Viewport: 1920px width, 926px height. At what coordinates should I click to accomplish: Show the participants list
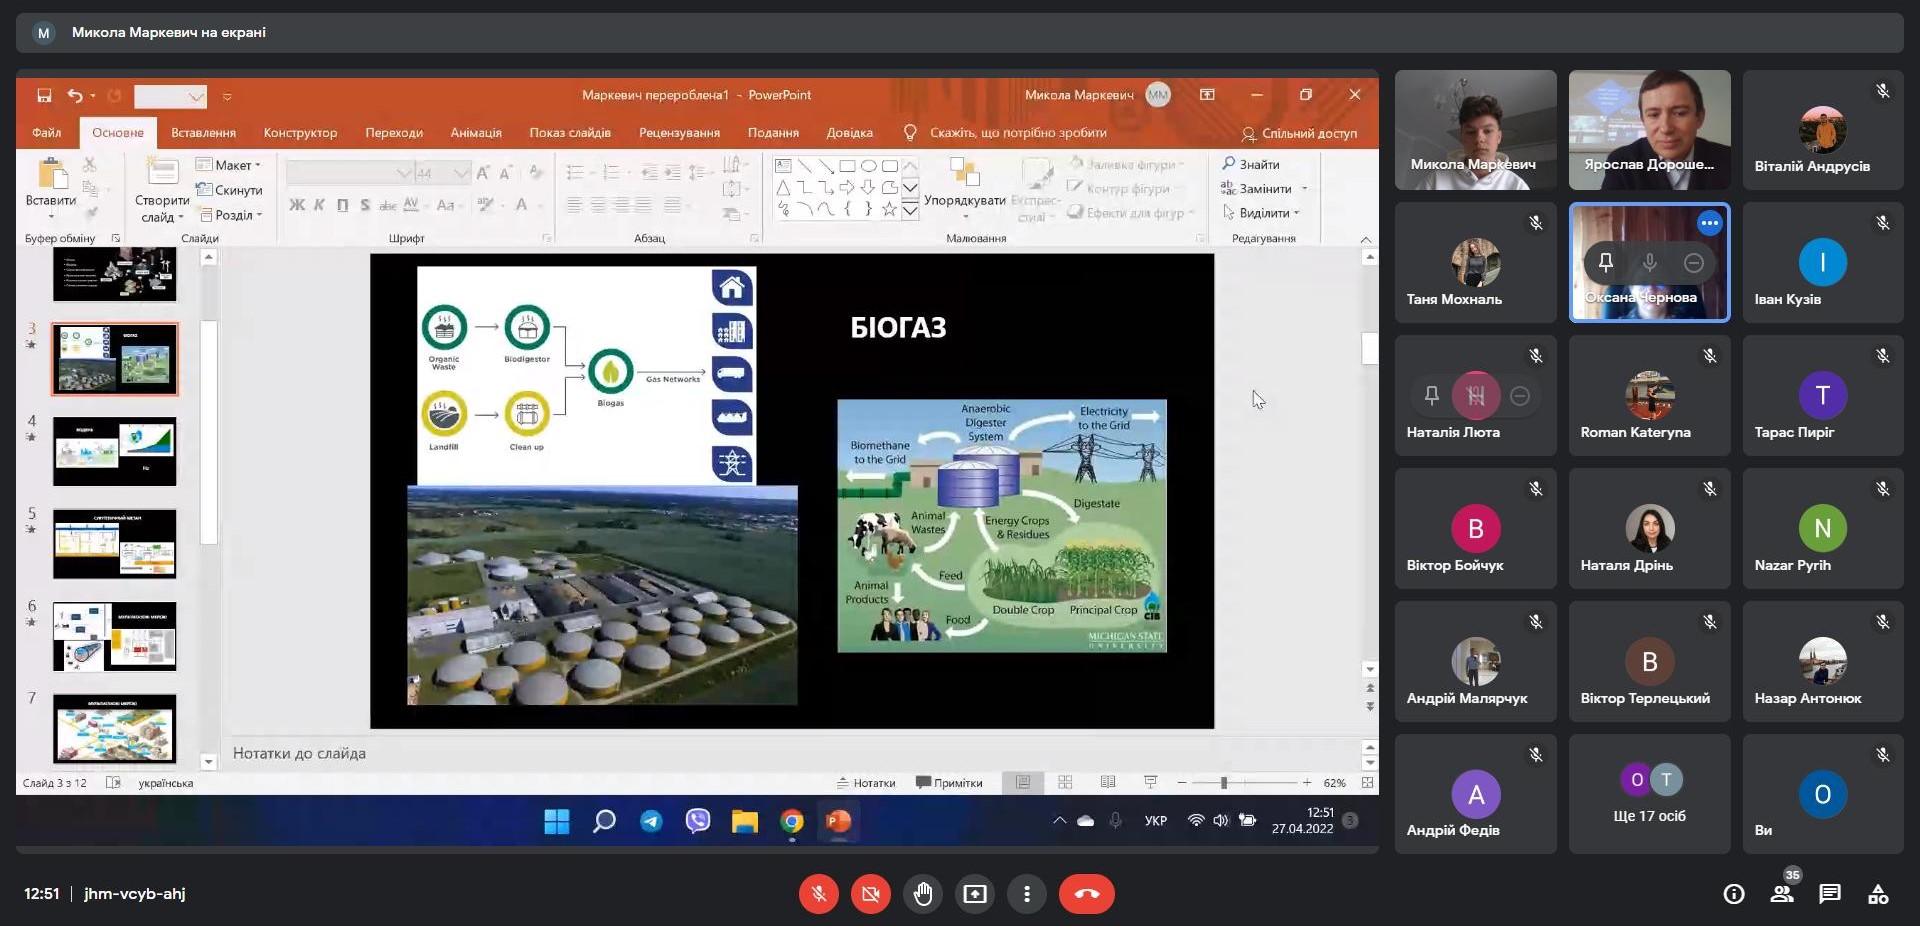1781,894
